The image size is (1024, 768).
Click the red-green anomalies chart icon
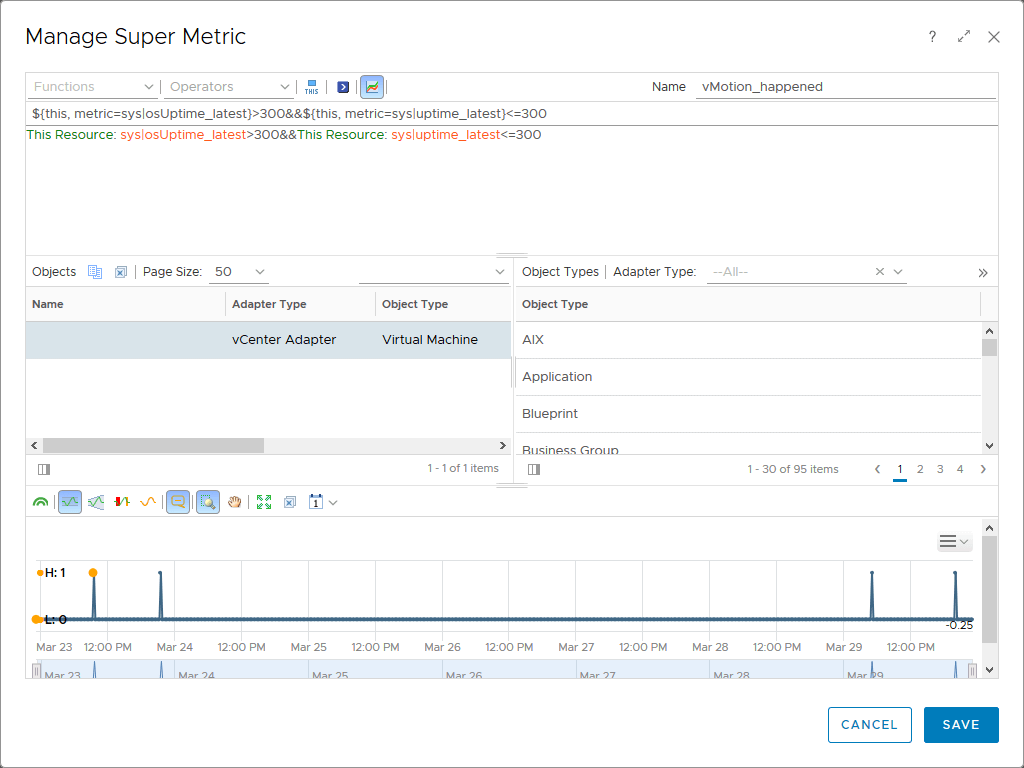click(x=122, y=502)
